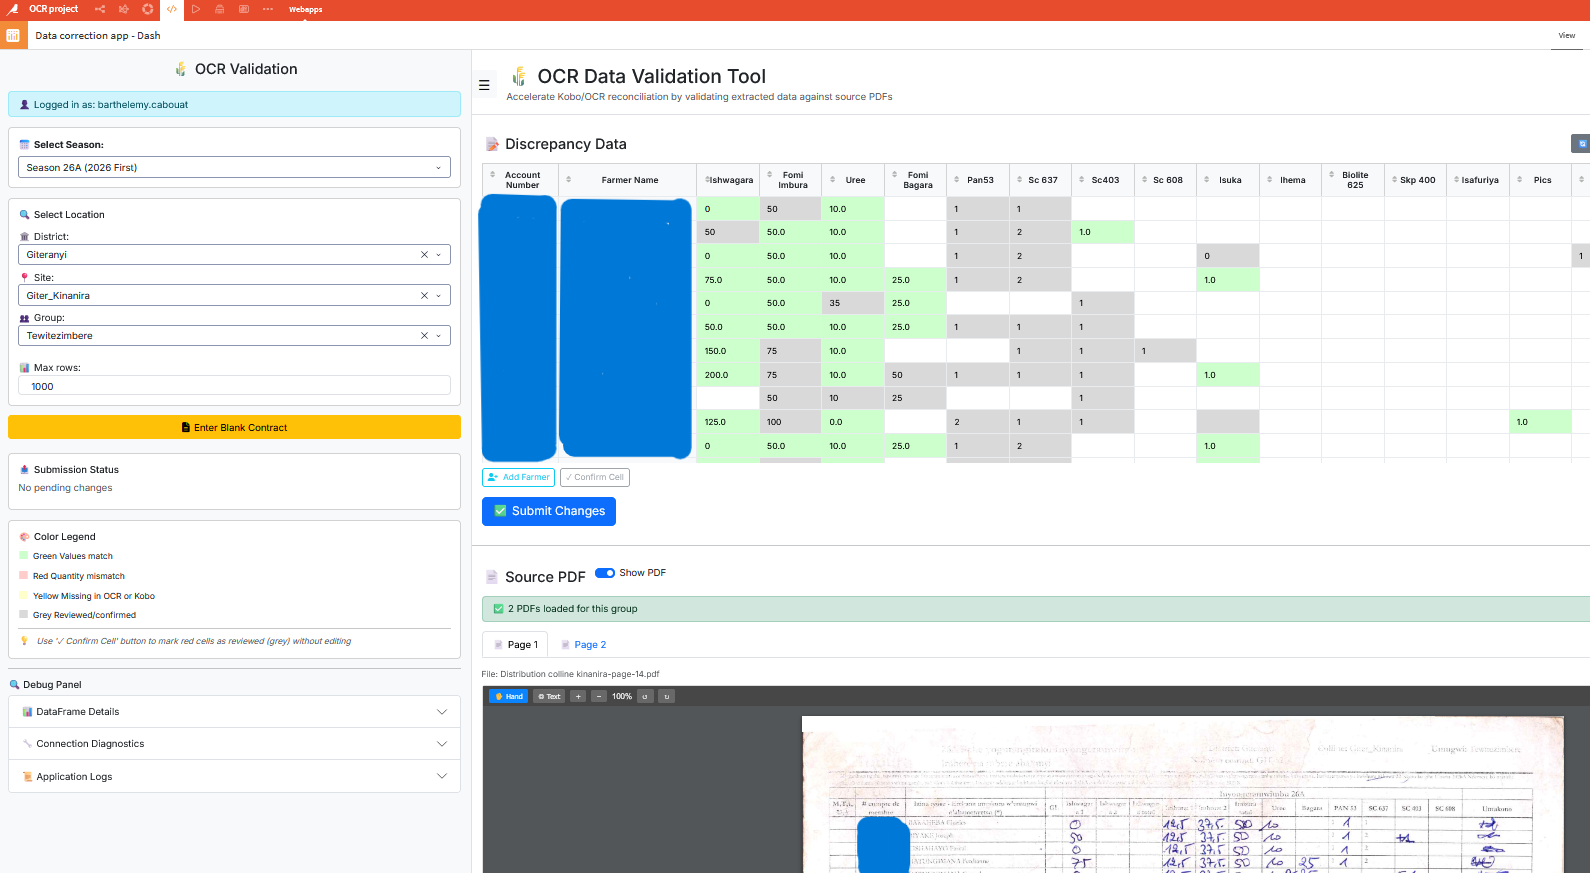Click the orange webapp type icon
Viewport: 1590px width, 873px height.
pos(13,35)
